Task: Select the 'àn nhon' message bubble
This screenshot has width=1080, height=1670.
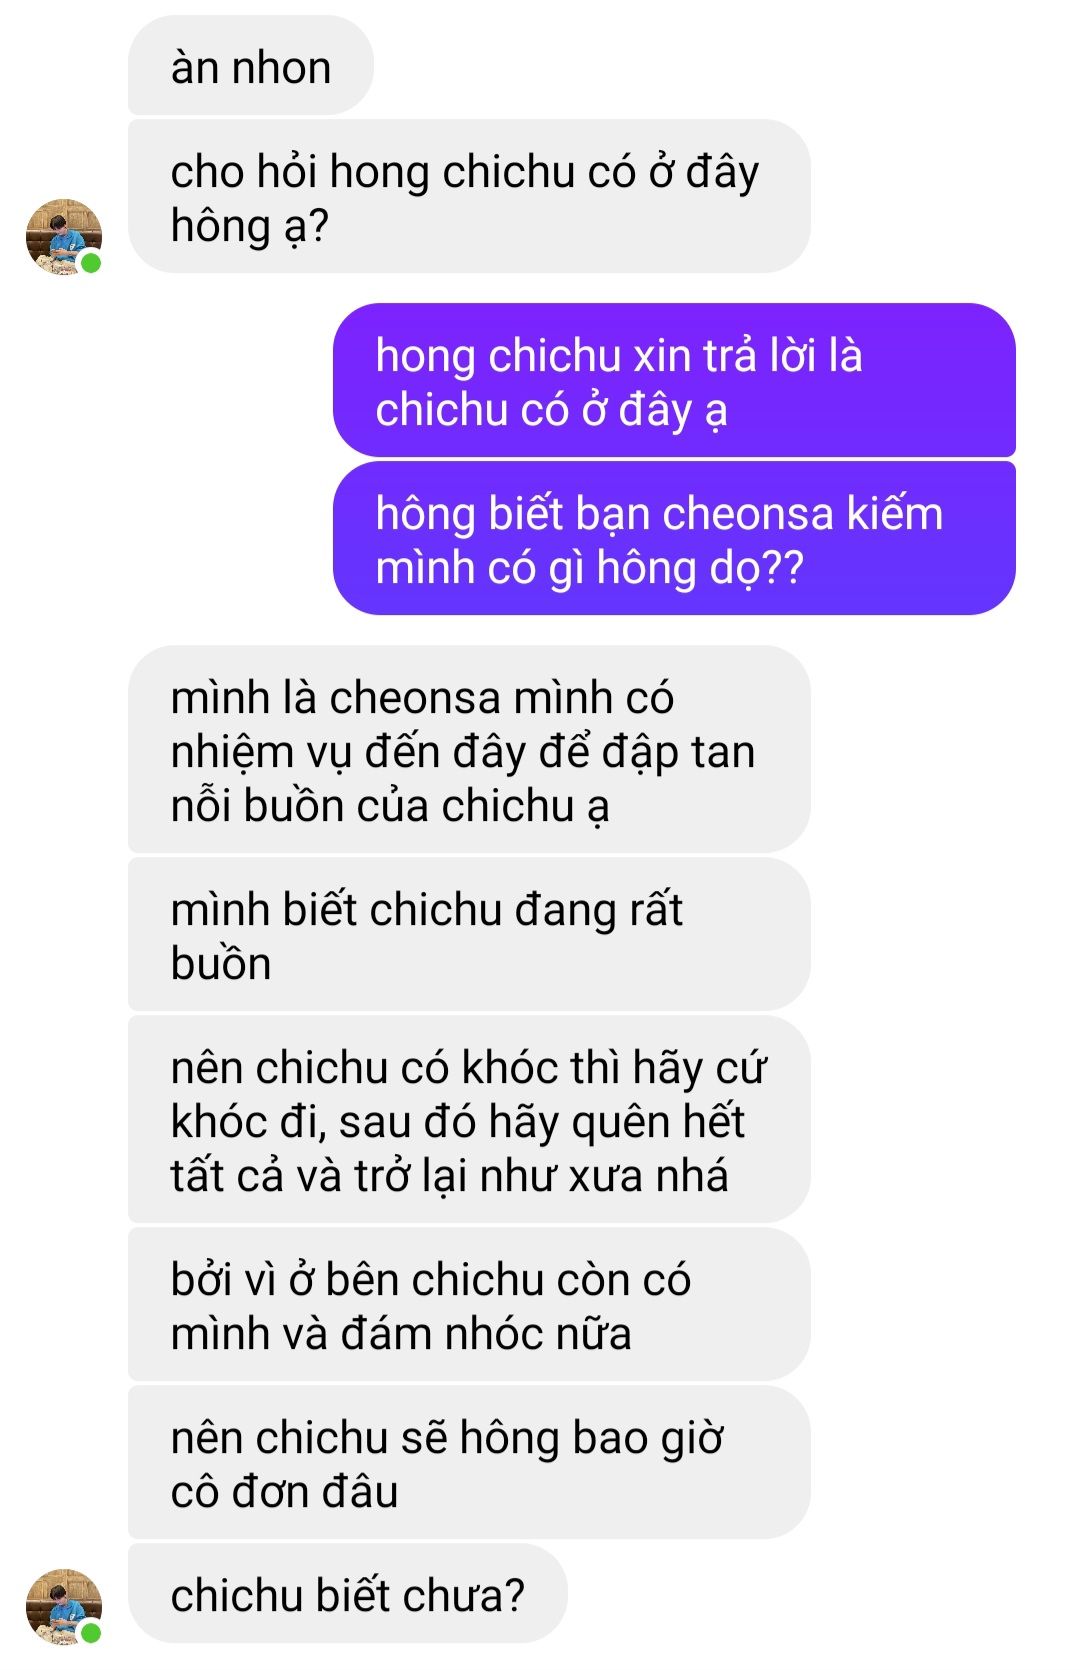Action: point(250,66)
